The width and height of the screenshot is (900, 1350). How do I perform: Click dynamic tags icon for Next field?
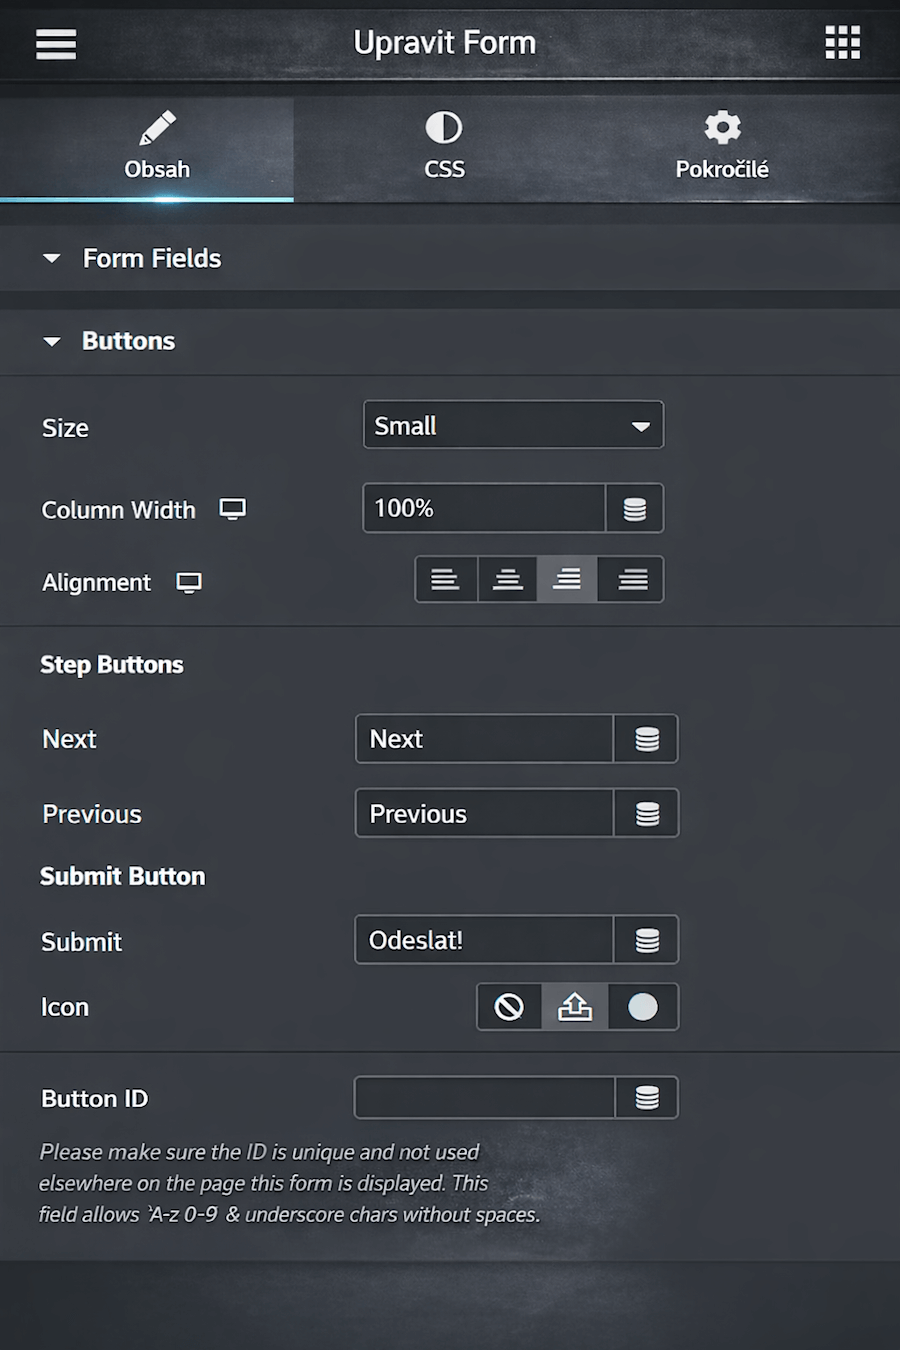pos(647,739)
